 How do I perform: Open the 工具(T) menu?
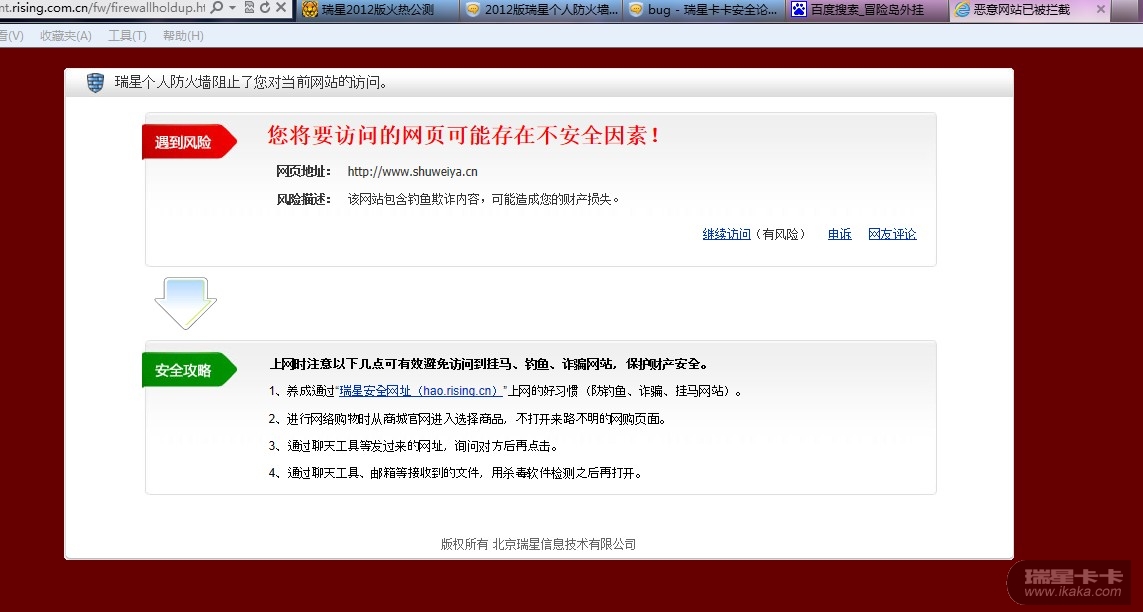[127, 36]
